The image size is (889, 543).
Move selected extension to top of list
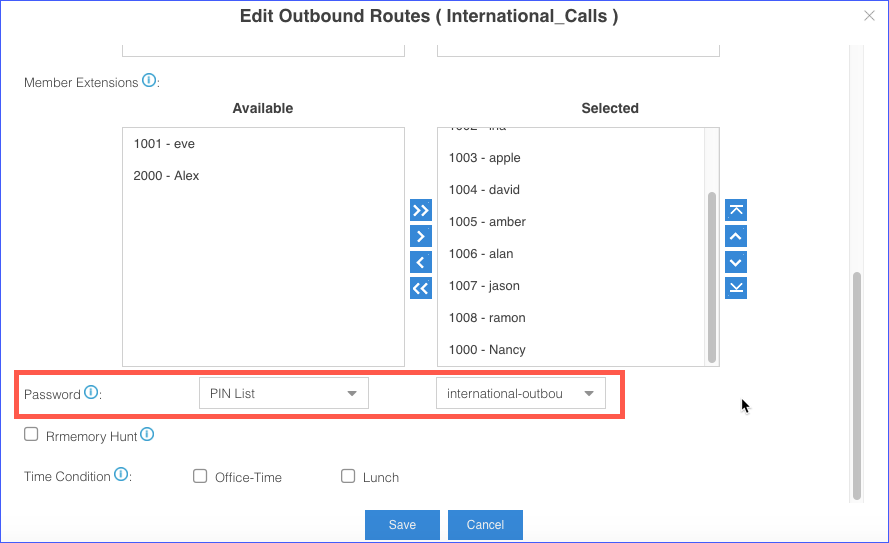[x=736, y=210]
